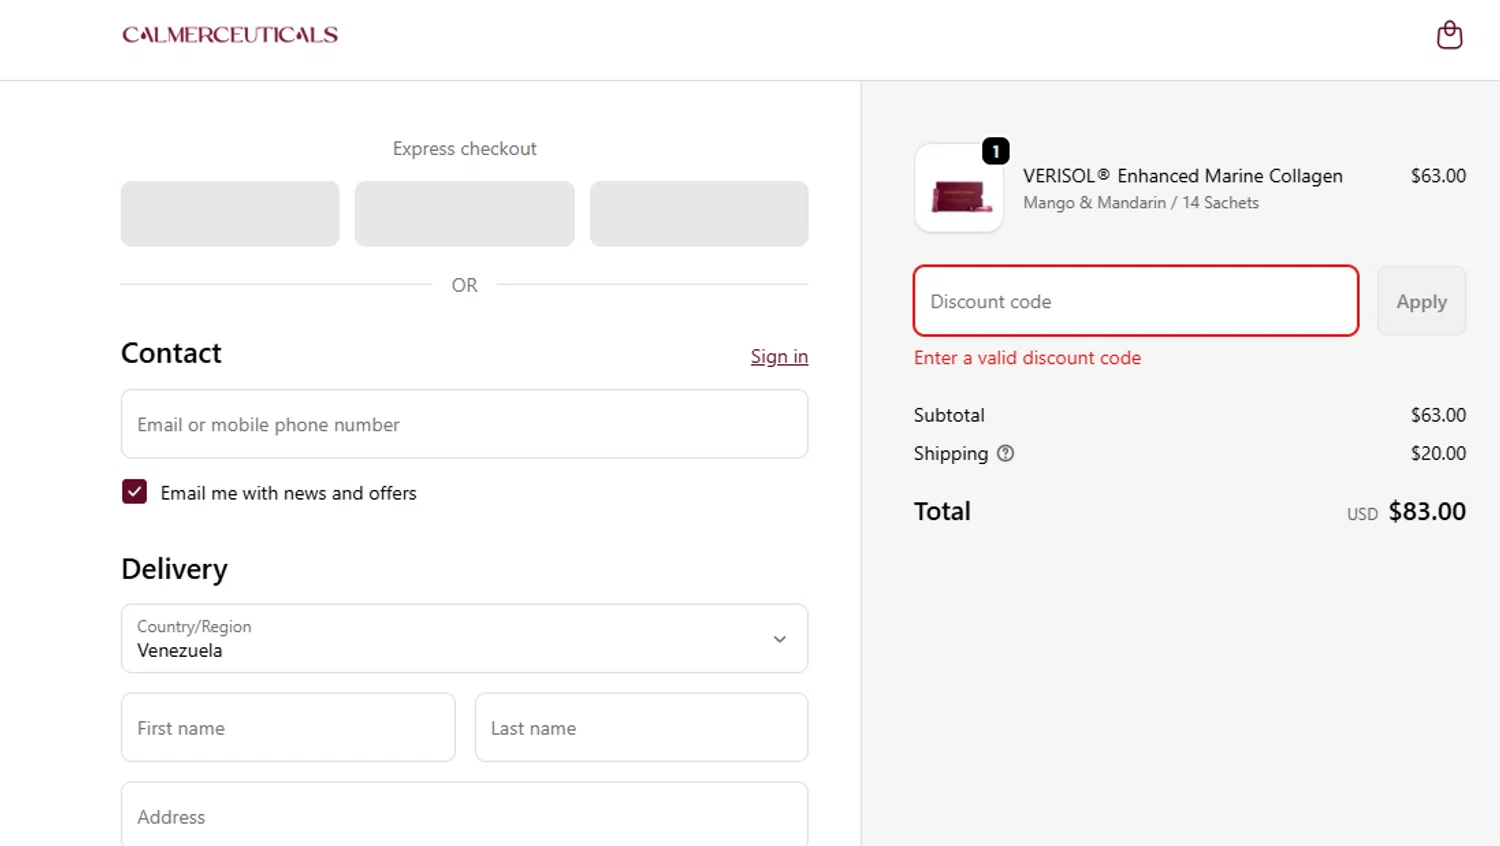Click the shipping help question mark icon
This screenshot has height=846, width=1500.
[x=1005, y=453]
